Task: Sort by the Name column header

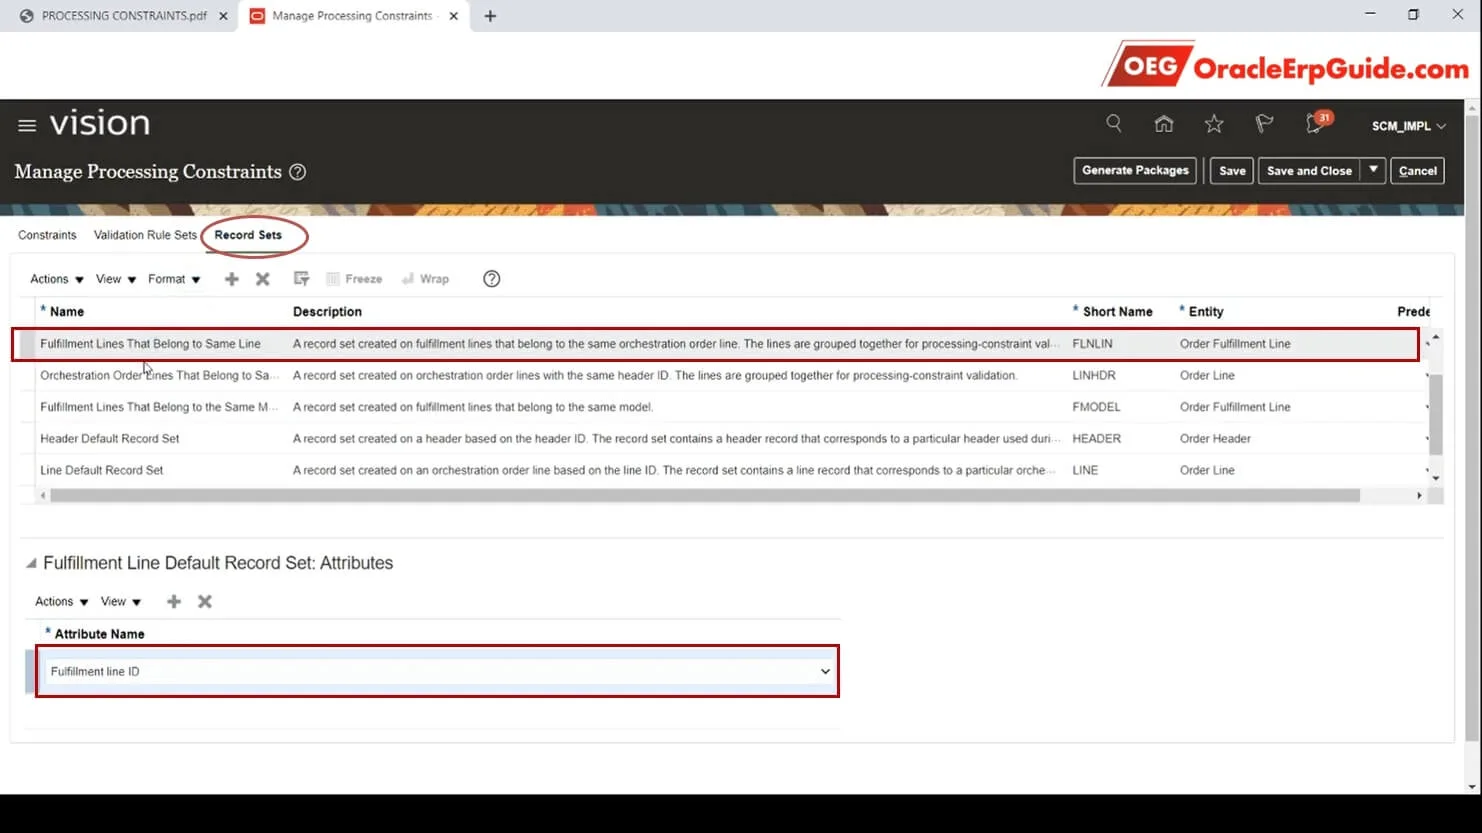Action: pos(67,312)
